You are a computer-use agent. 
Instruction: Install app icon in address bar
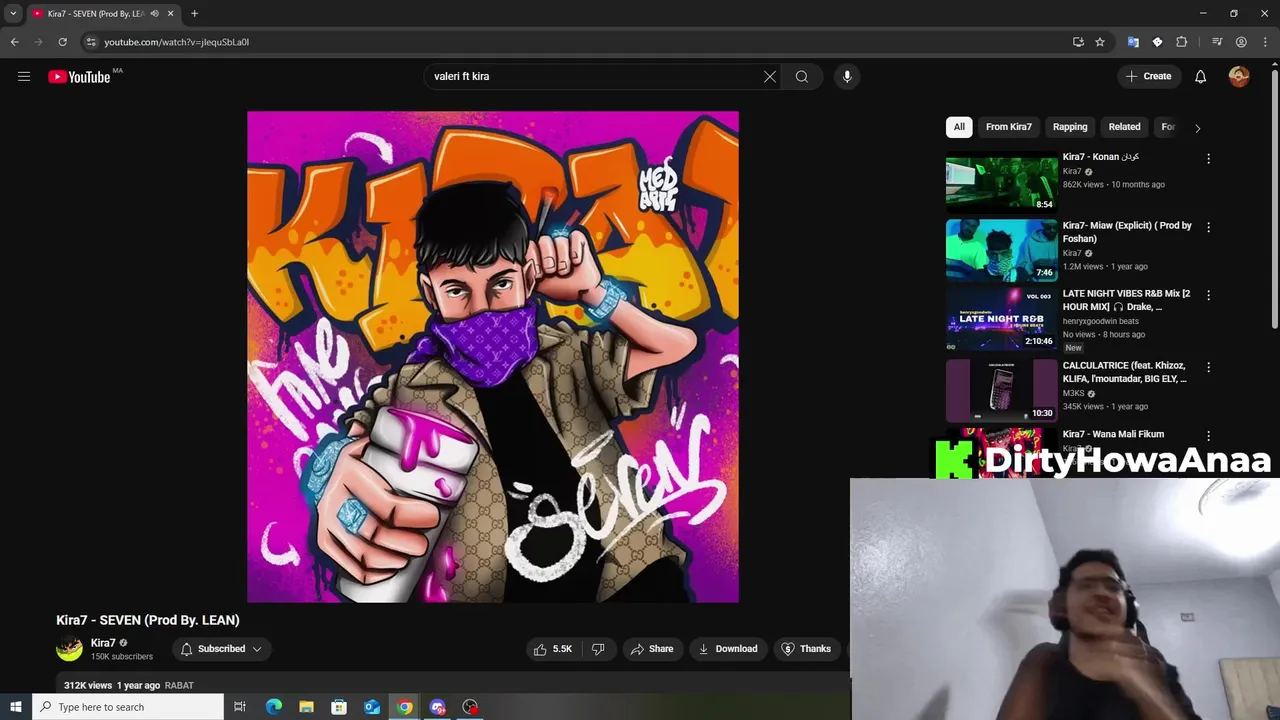coord(1078,42)
